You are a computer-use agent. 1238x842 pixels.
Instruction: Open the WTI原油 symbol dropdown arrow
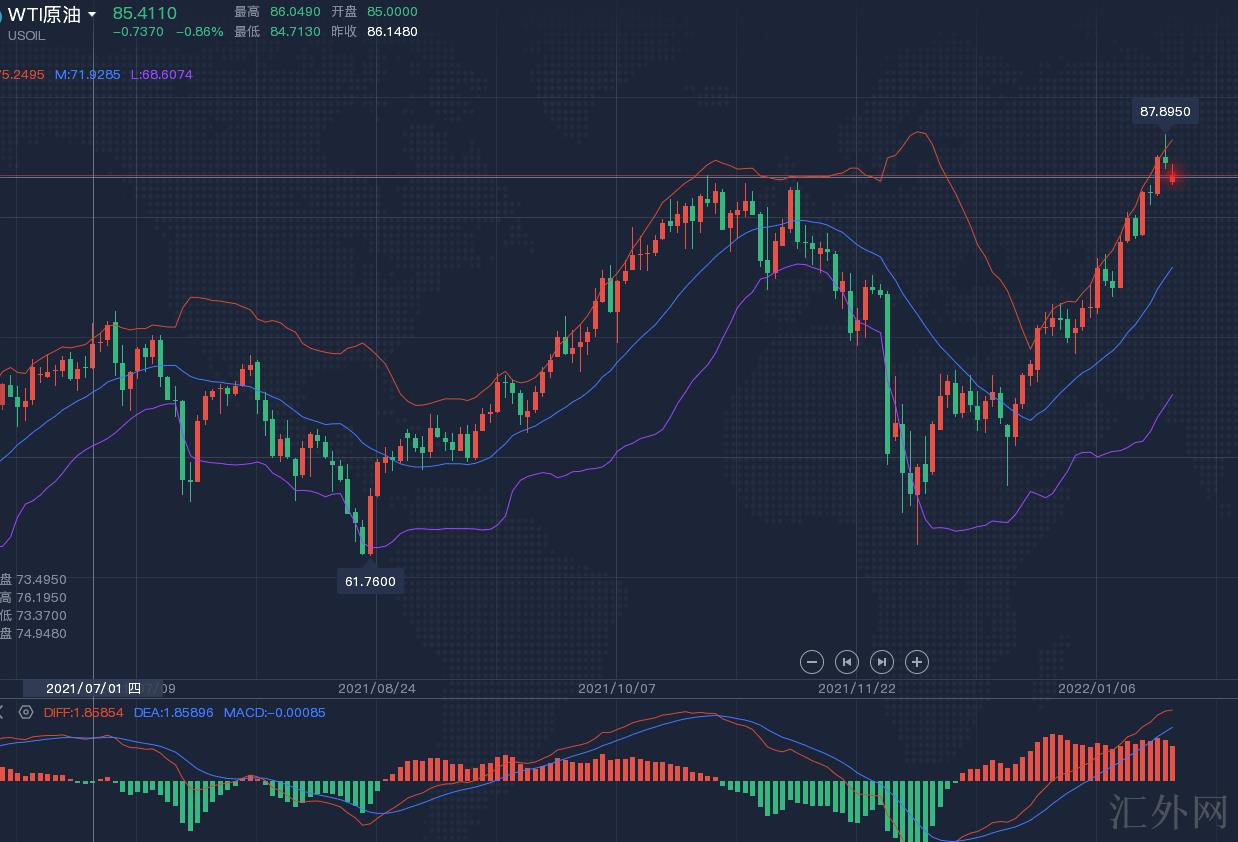(92, 15)
